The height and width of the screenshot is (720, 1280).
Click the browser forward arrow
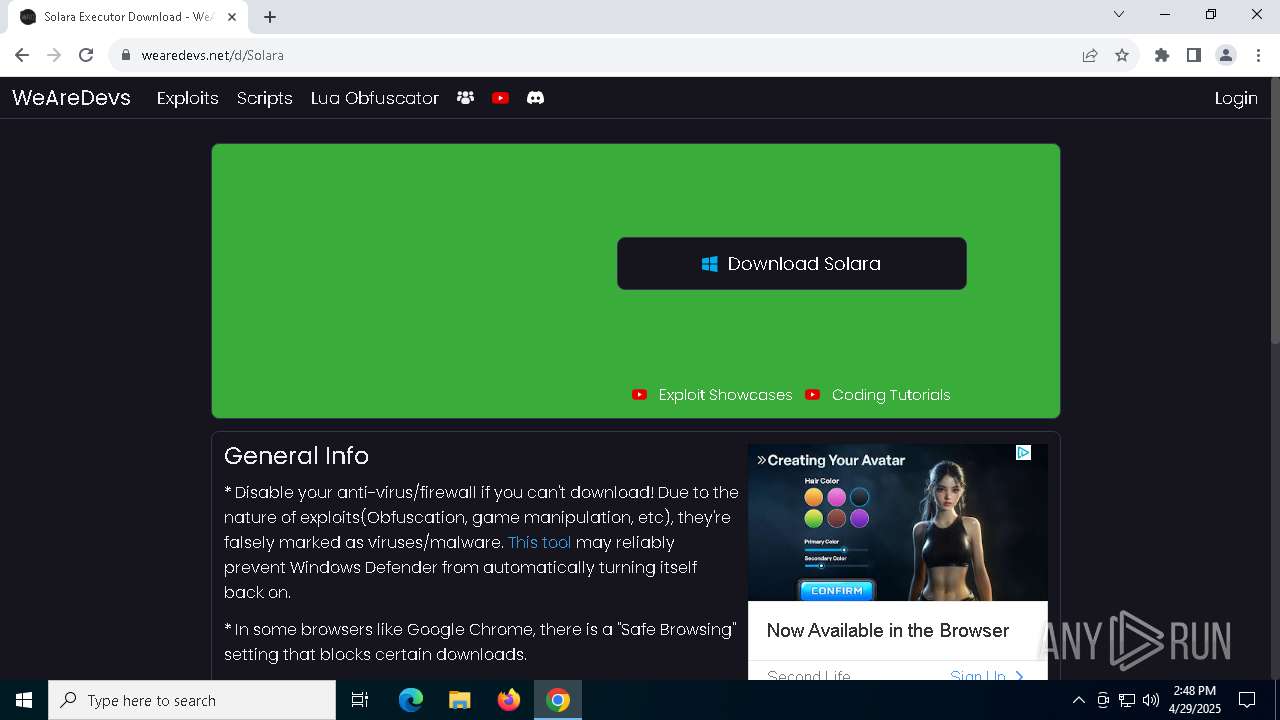(54, 55)
